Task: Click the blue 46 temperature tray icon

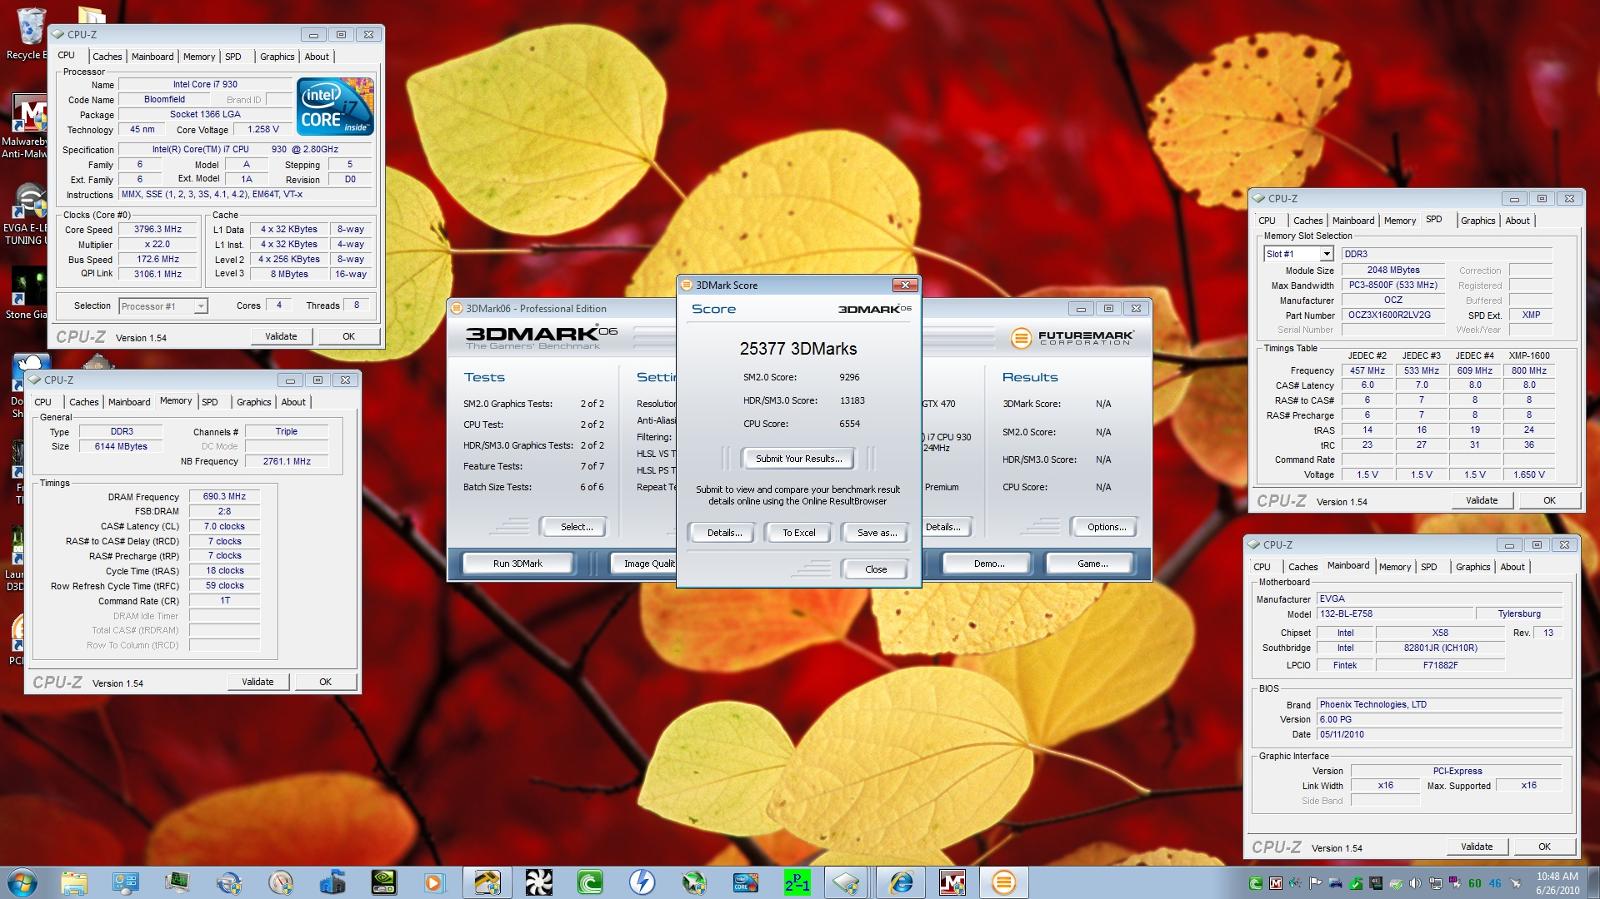Action: (x=1495, y=883)
